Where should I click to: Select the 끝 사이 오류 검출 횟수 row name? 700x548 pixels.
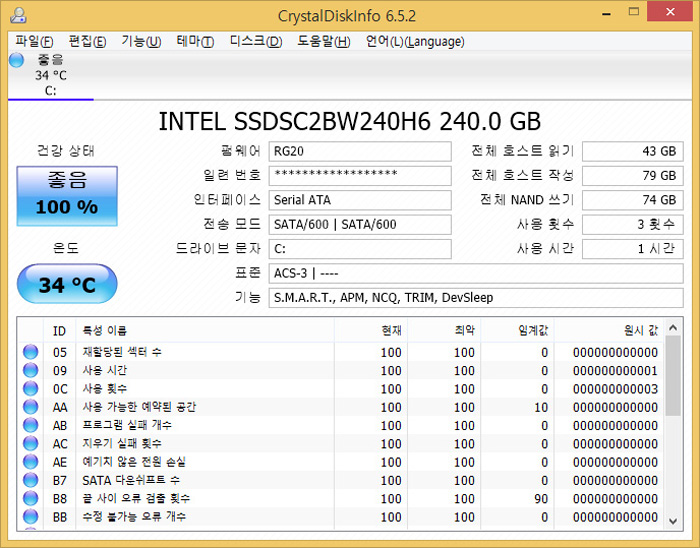(x=136, y=498)
